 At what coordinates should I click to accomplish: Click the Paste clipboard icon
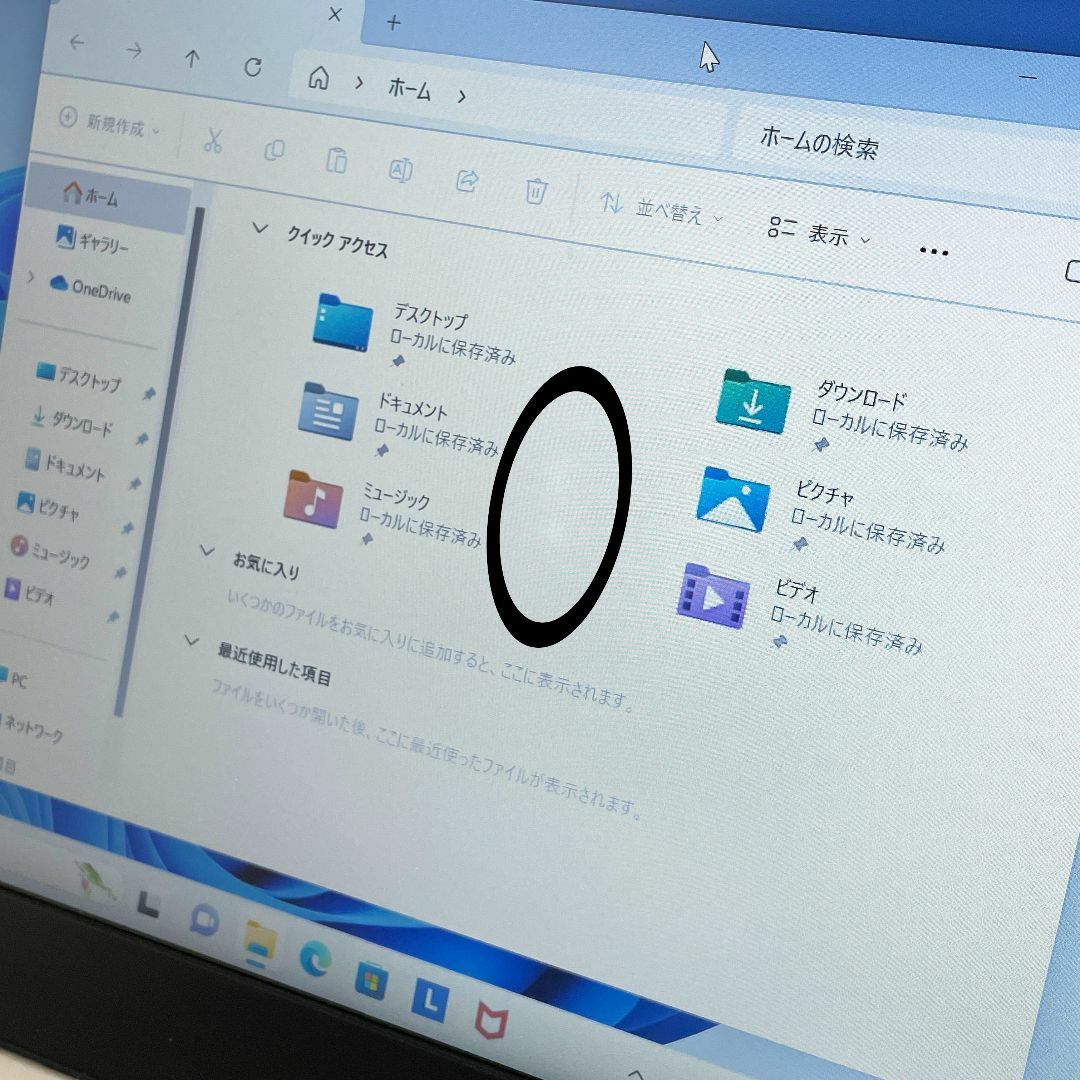coord(336,160)
